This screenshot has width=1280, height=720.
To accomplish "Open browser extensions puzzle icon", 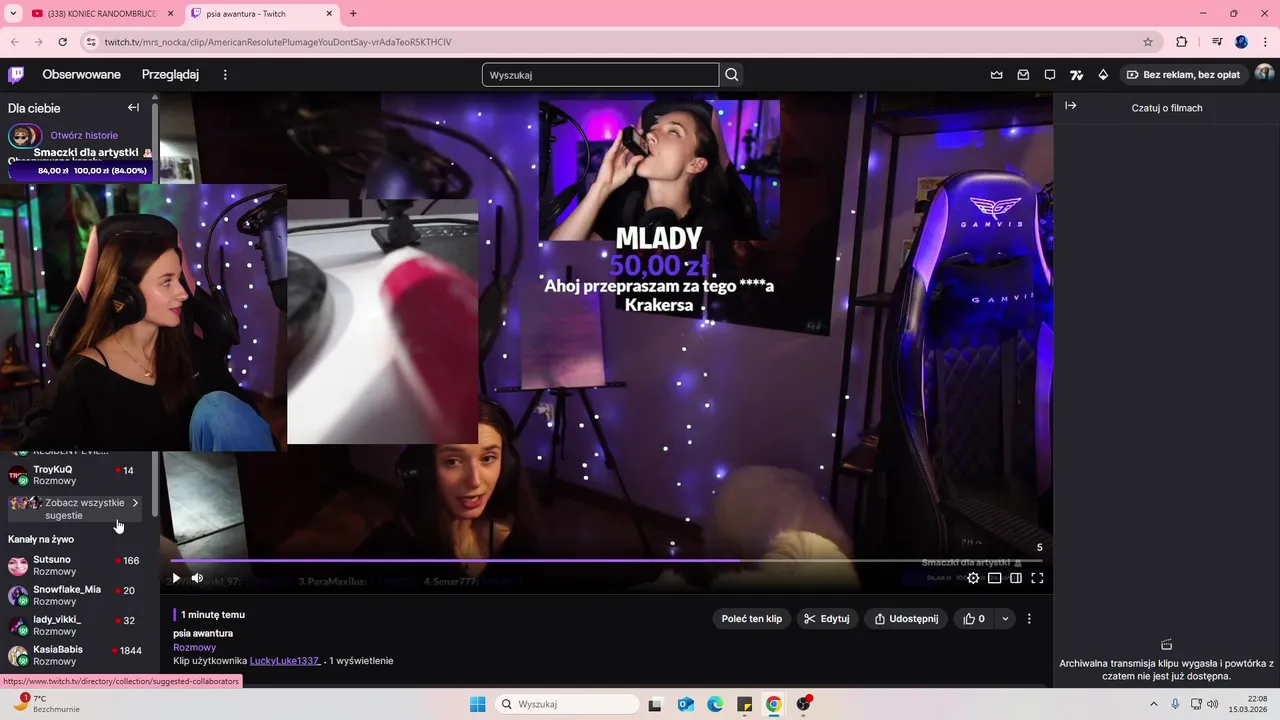I will pos(1181,42).
